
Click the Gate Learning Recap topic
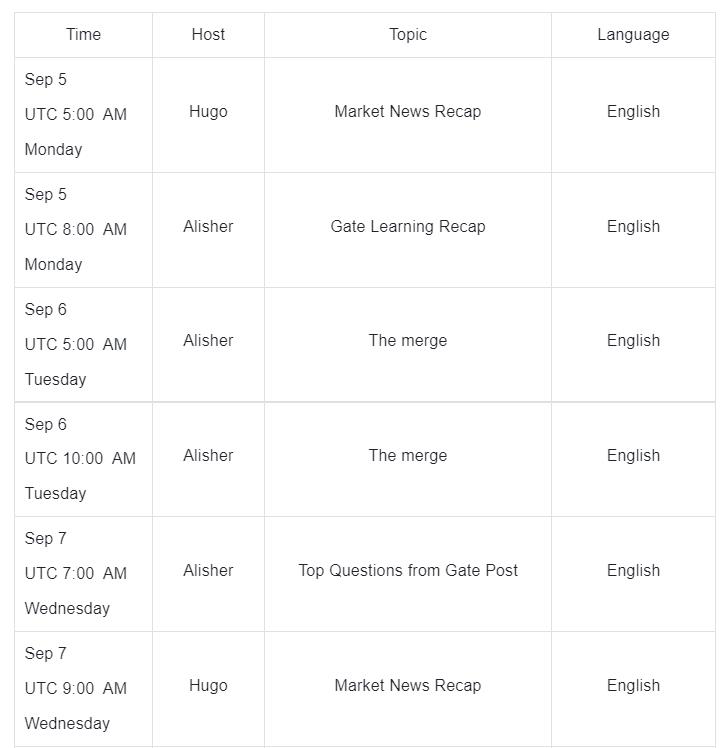pos(408,226)
